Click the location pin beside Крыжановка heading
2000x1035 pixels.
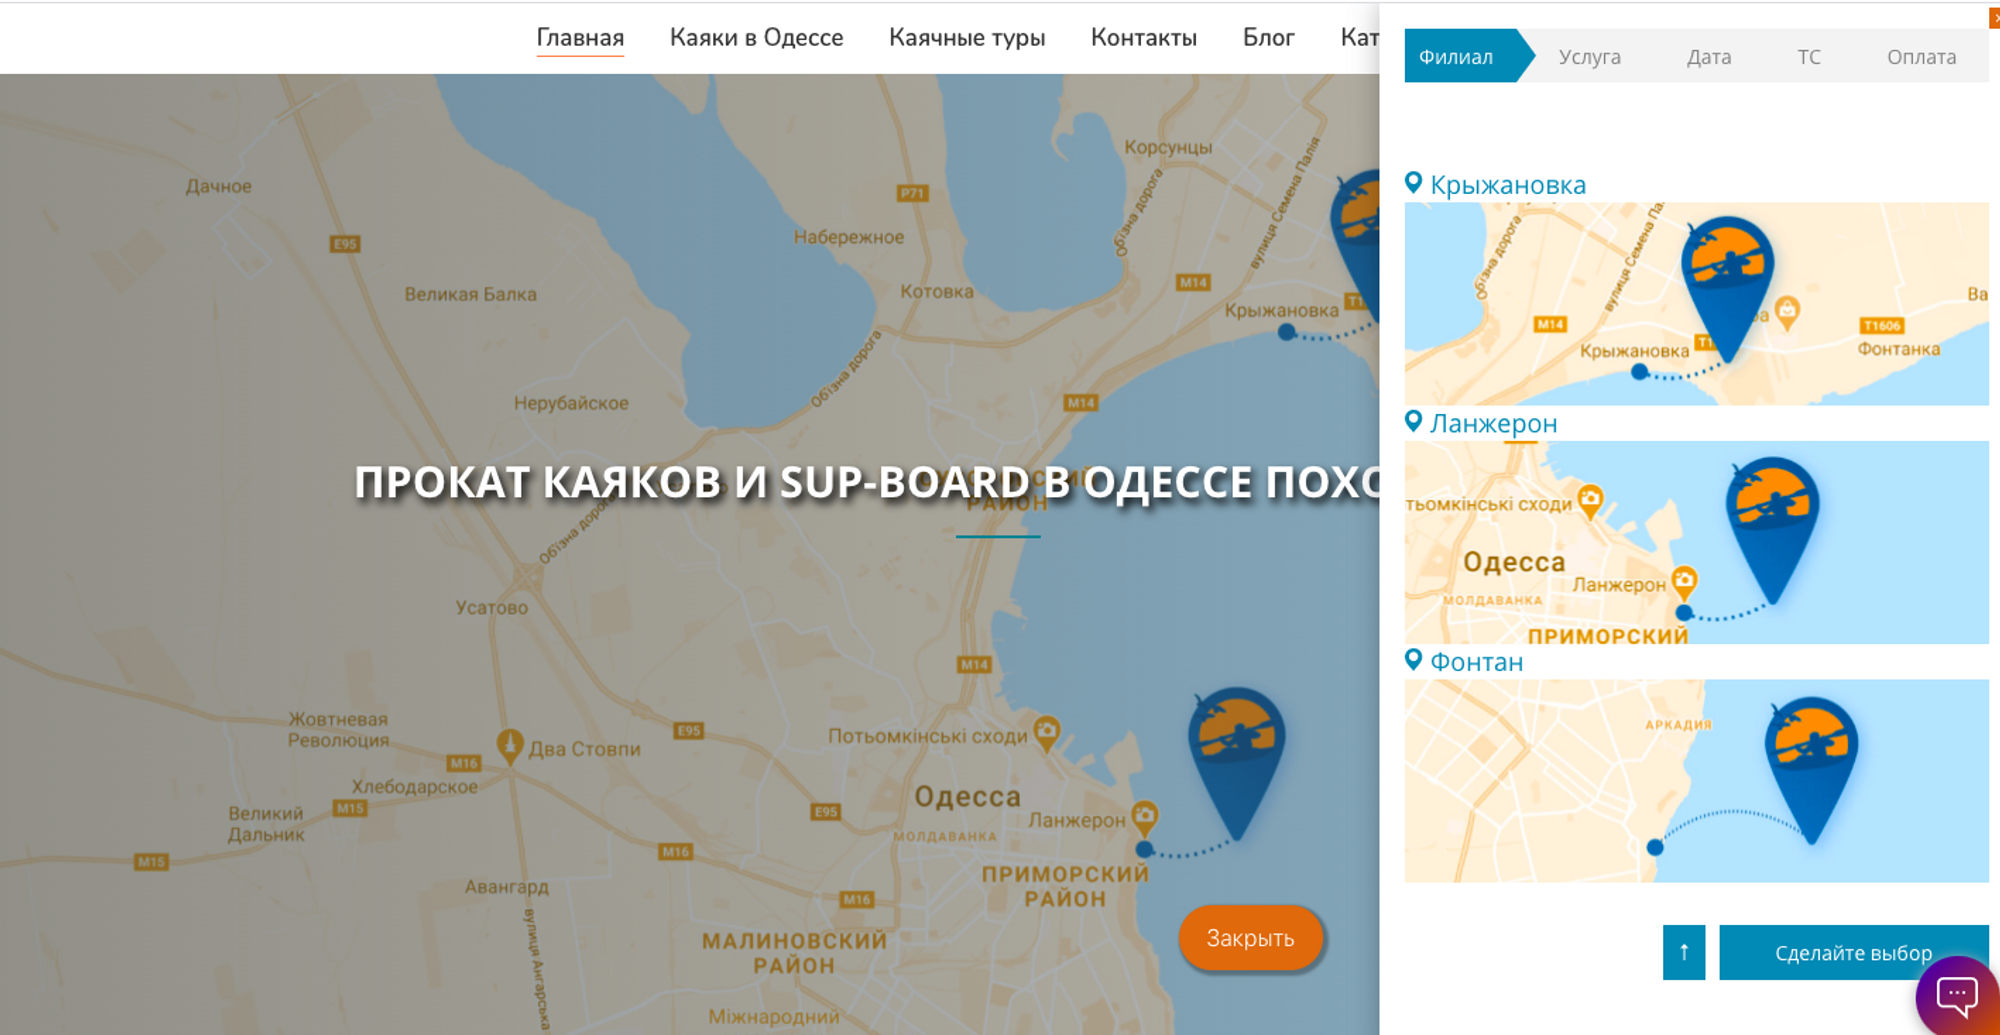pyautogui.click(x=1413, y=183)
